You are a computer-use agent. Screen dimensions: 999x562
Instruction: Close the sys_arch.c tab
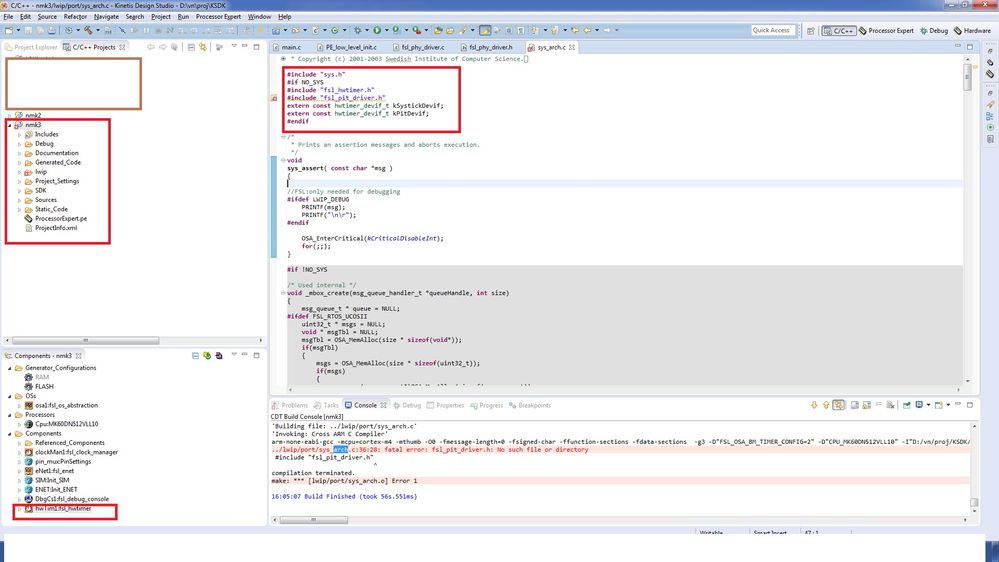tap(572, 47)
